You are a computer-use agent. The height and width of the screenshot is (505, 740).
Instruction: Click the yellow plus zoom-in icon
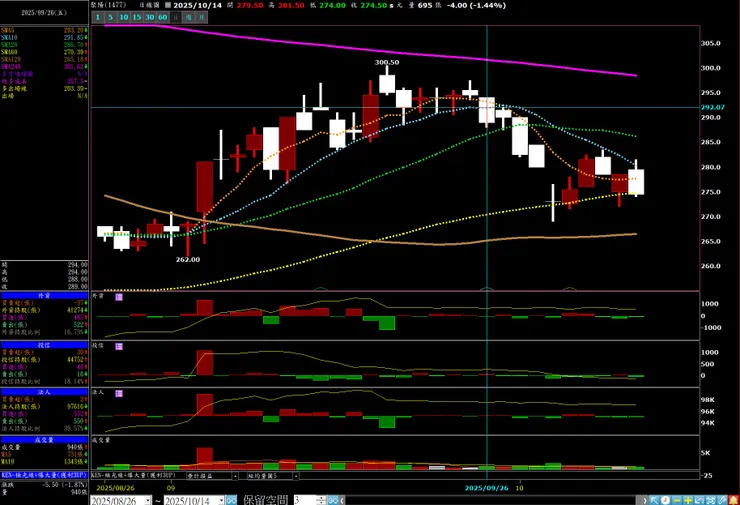pos(688,500)
